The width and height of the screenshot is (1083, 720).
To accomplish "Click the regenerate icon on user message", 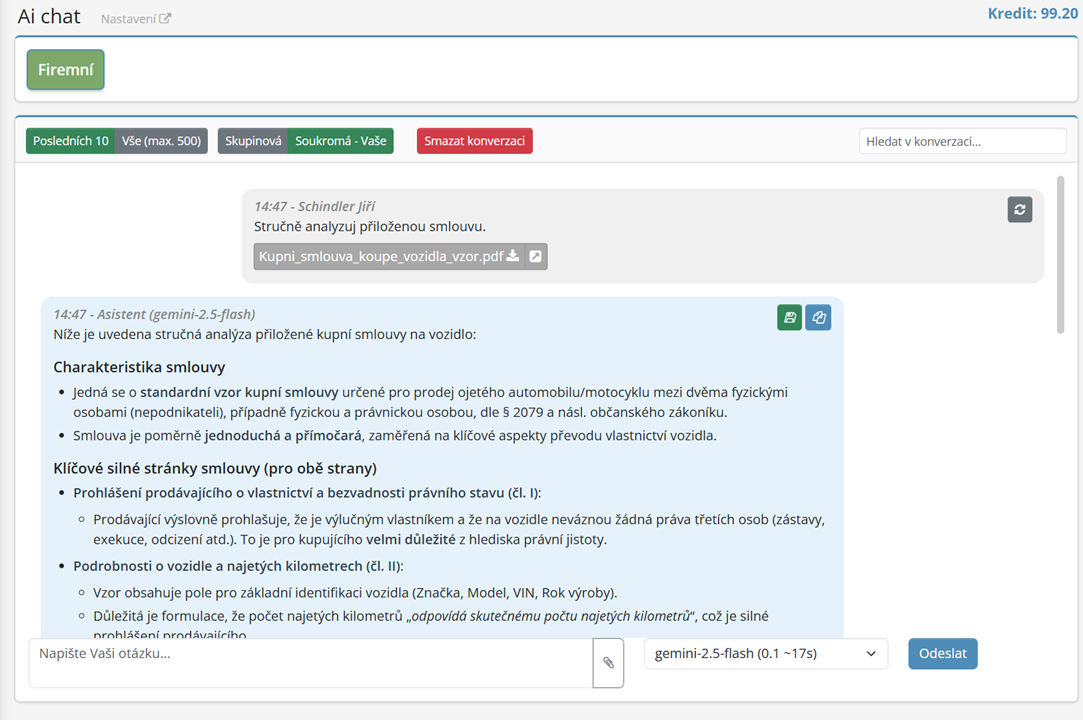I will (1019, 209).
